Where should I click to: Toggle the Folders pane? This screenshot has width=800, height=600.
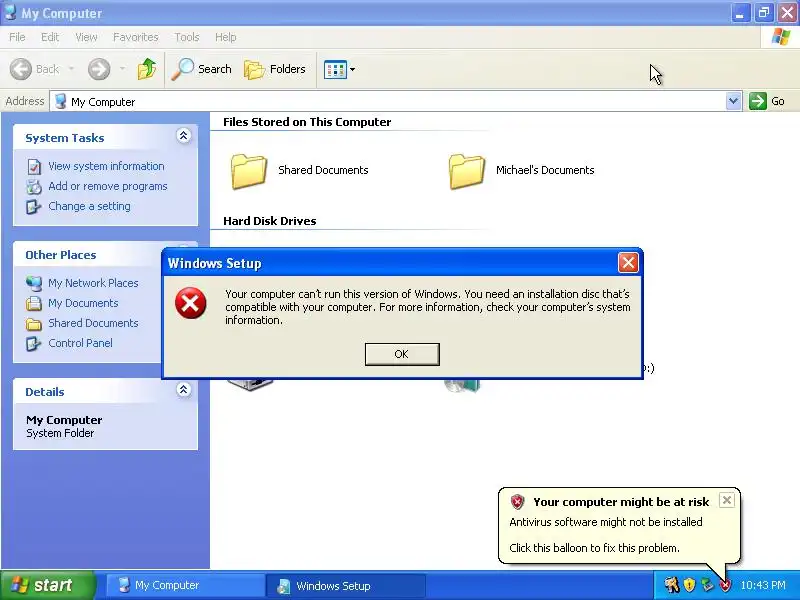[274, 69]
